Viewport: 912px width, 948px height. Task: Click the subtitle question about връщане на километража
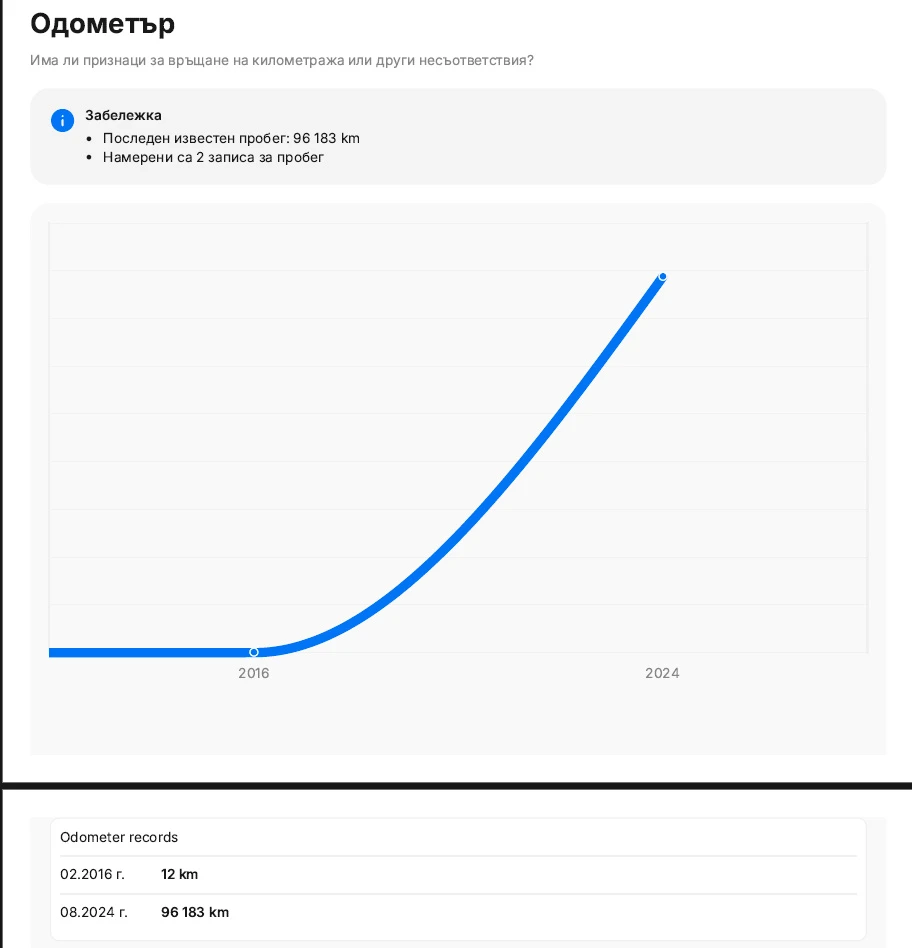pyautogui.click(x=281, y=61)
